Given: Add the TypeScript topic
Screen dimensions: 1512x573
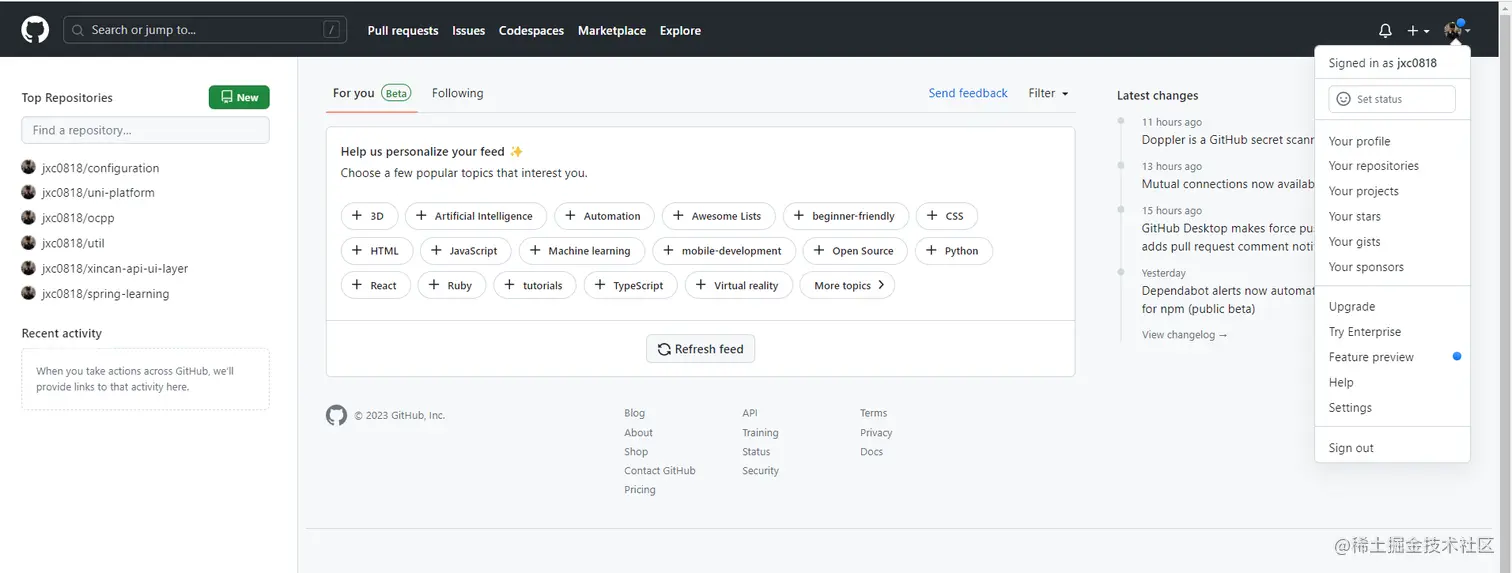Looking at the screenshot, I should coord(631,286).
